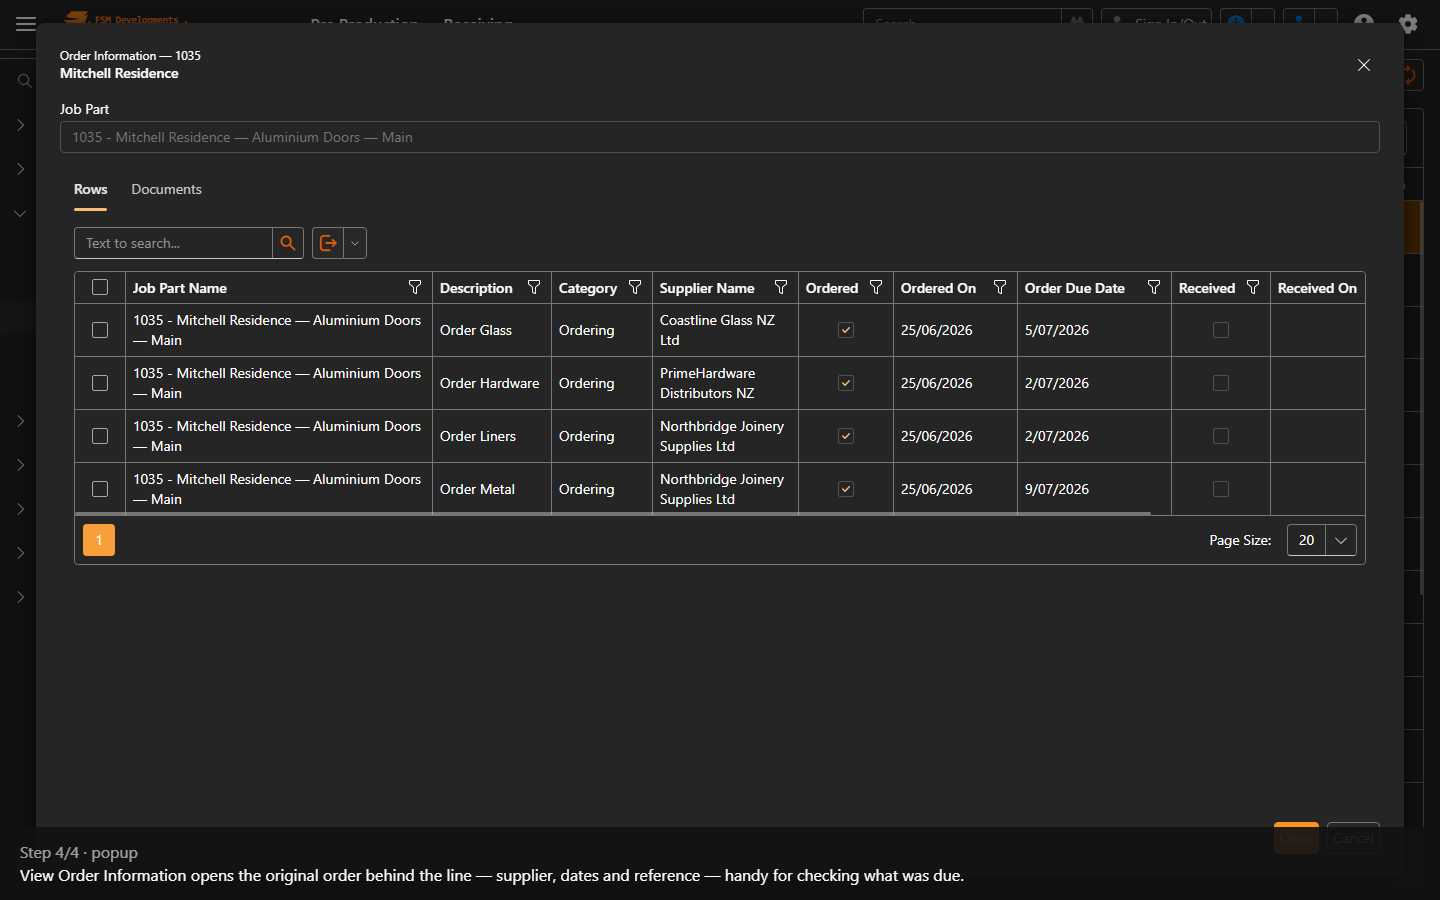Open the settings gear icon

(x=1408, y=24)
